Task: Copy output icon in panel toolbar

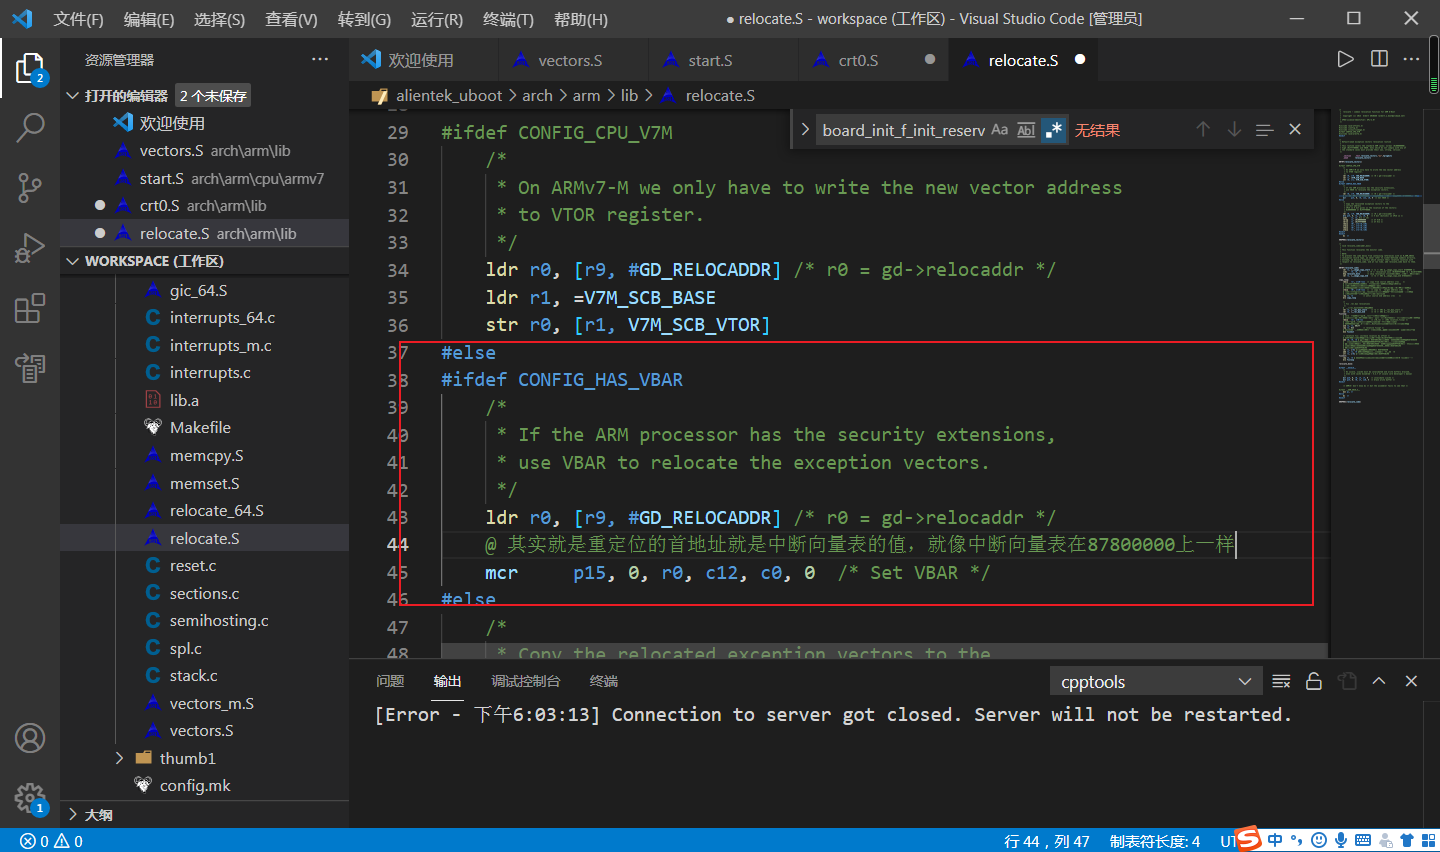Action: [1347, 681]
